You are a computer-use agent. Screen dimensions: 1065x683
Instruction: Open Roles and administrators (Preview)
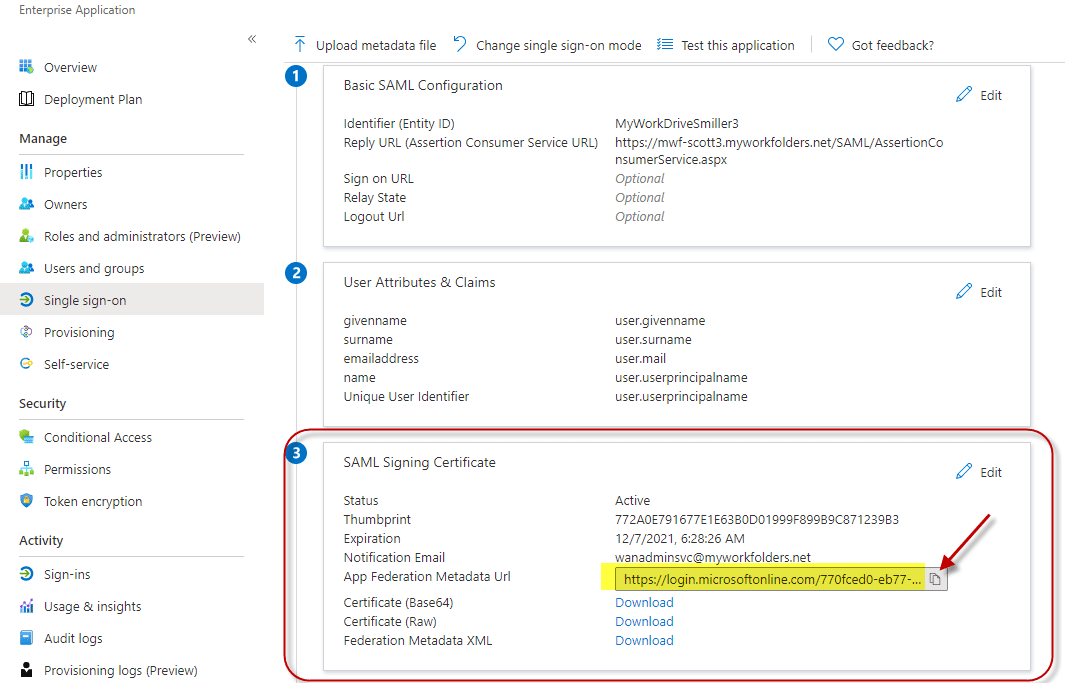(142, 236)
